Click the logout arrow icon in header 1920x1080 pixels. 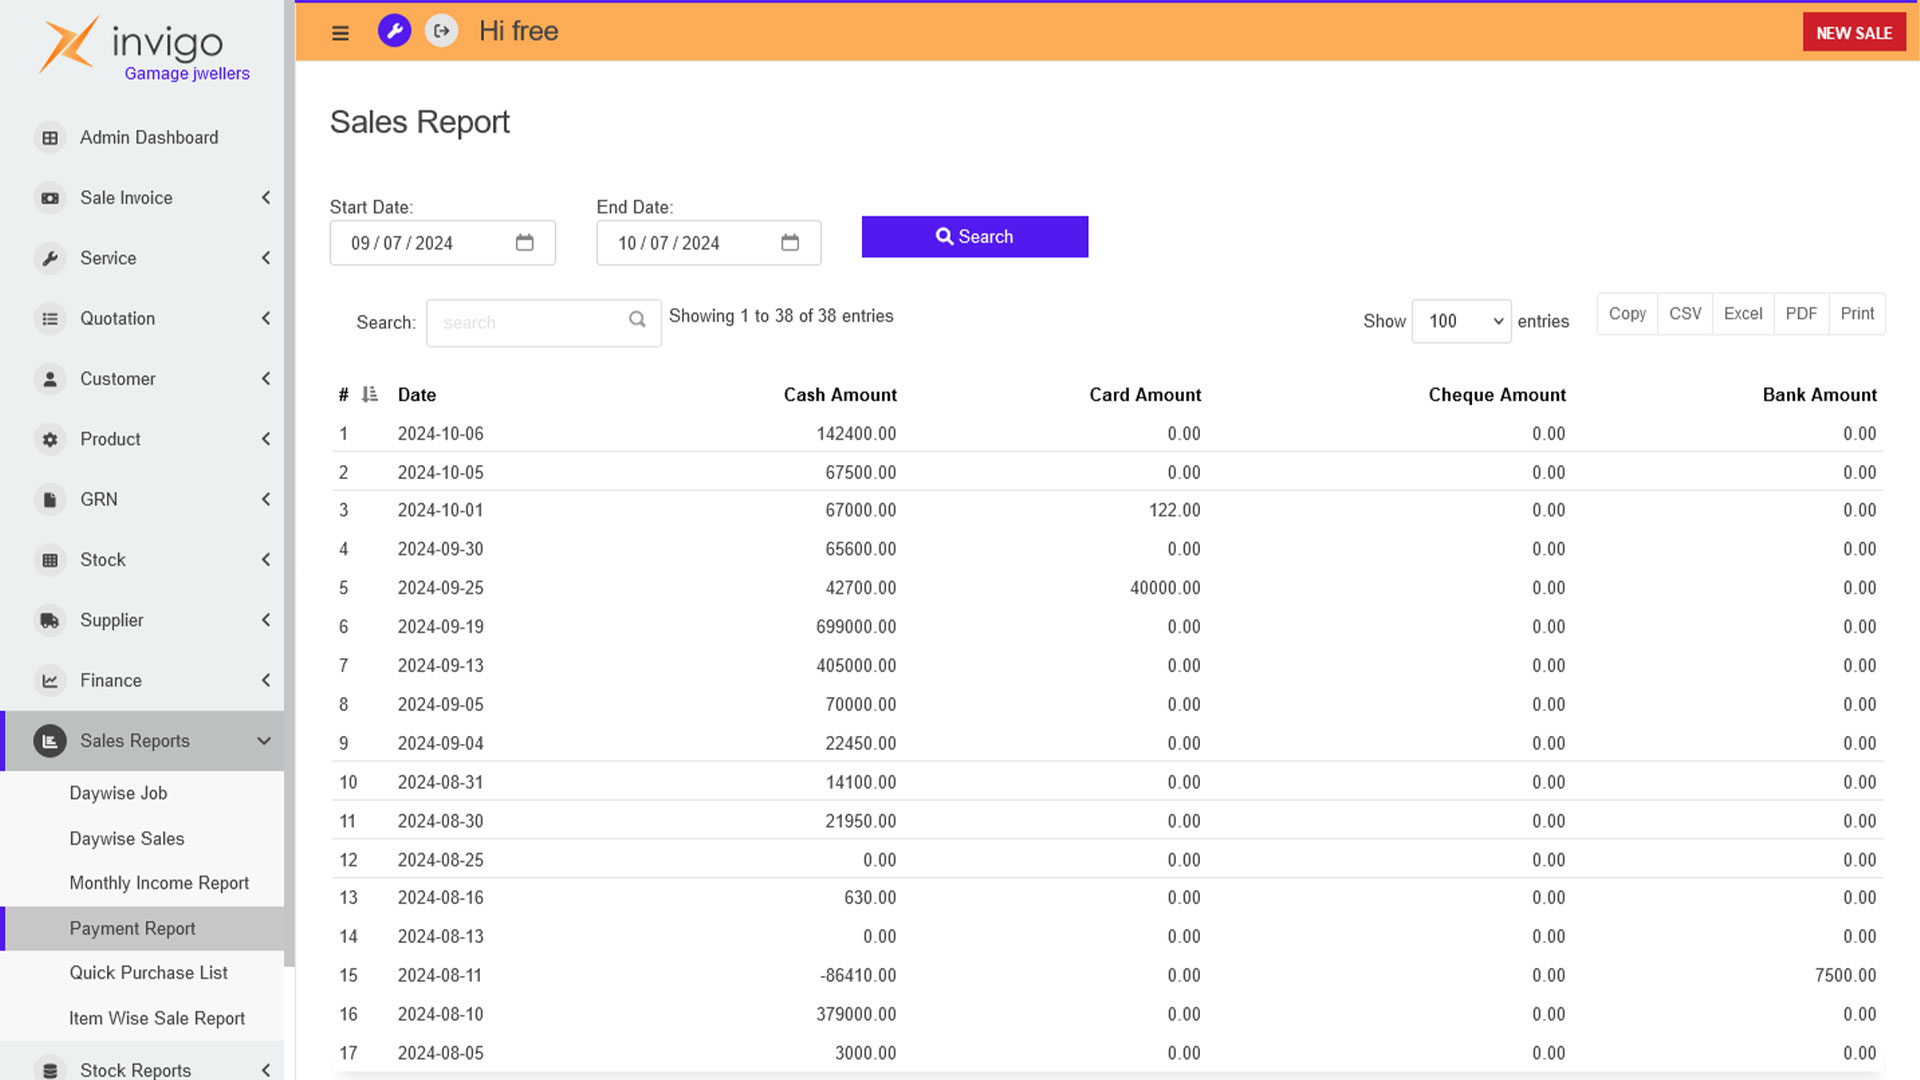pos(441,31)
